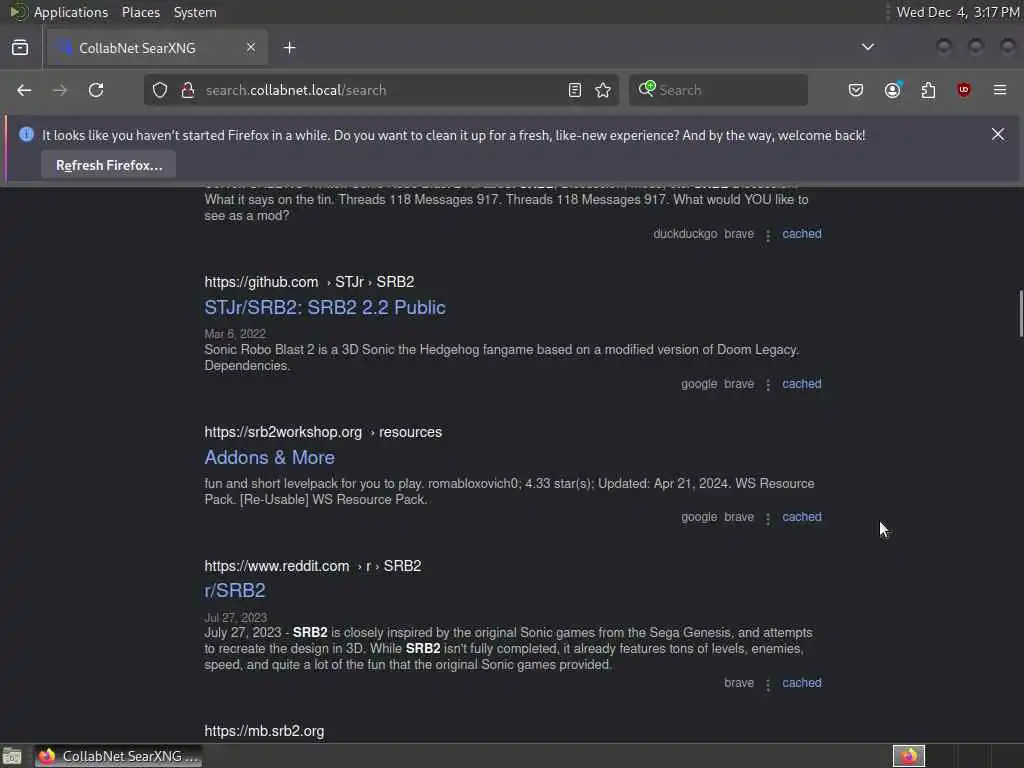
Task: Close the CollabNet SearXNG tab
Action: 251,48
